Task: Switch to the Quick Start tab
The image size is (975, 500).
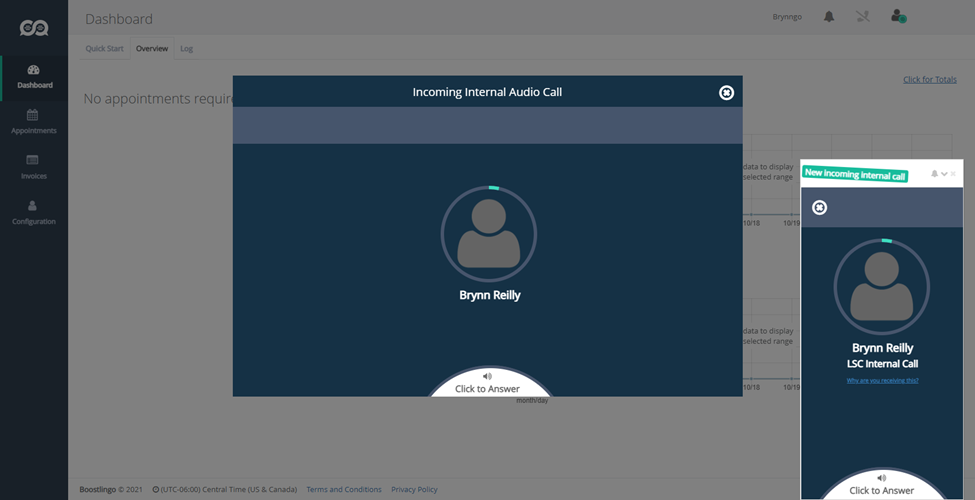Action: pyautogui.click(x=104, y=49)
